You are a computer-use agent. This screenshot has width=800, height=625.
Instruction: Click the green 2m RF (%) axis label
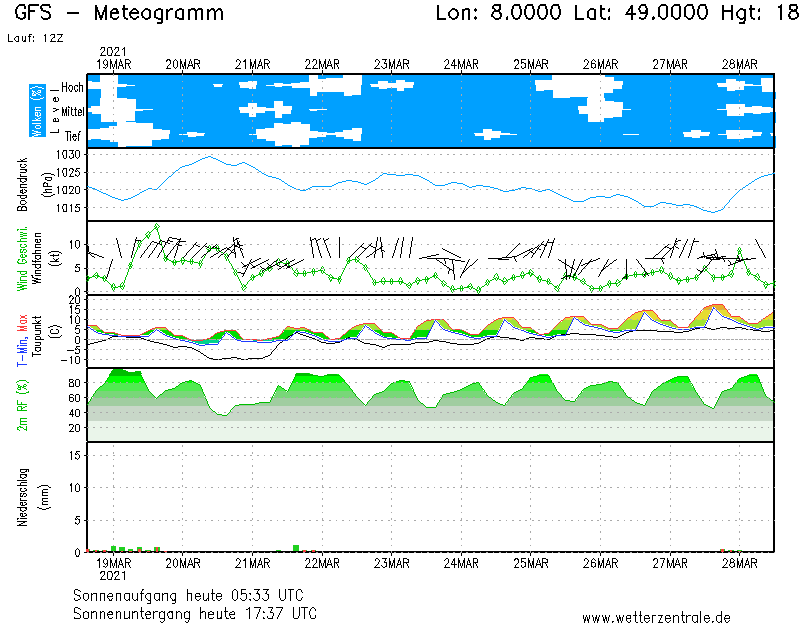click(21, 405)
